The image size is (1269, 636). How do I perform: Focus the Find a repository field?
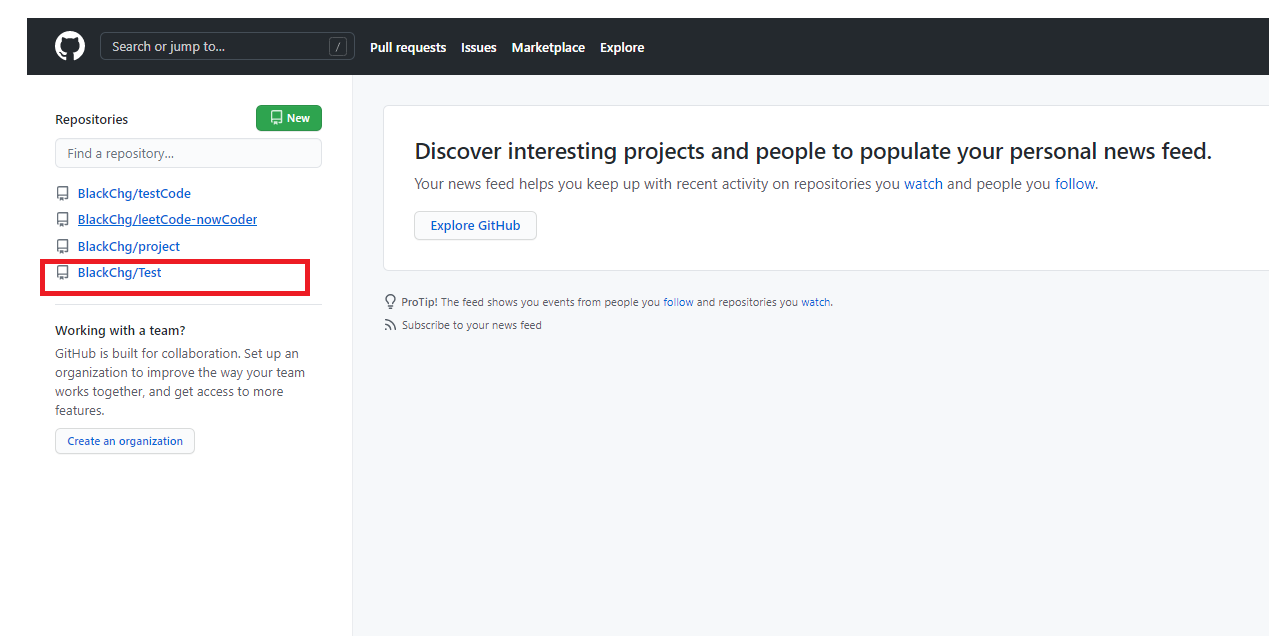188,153
